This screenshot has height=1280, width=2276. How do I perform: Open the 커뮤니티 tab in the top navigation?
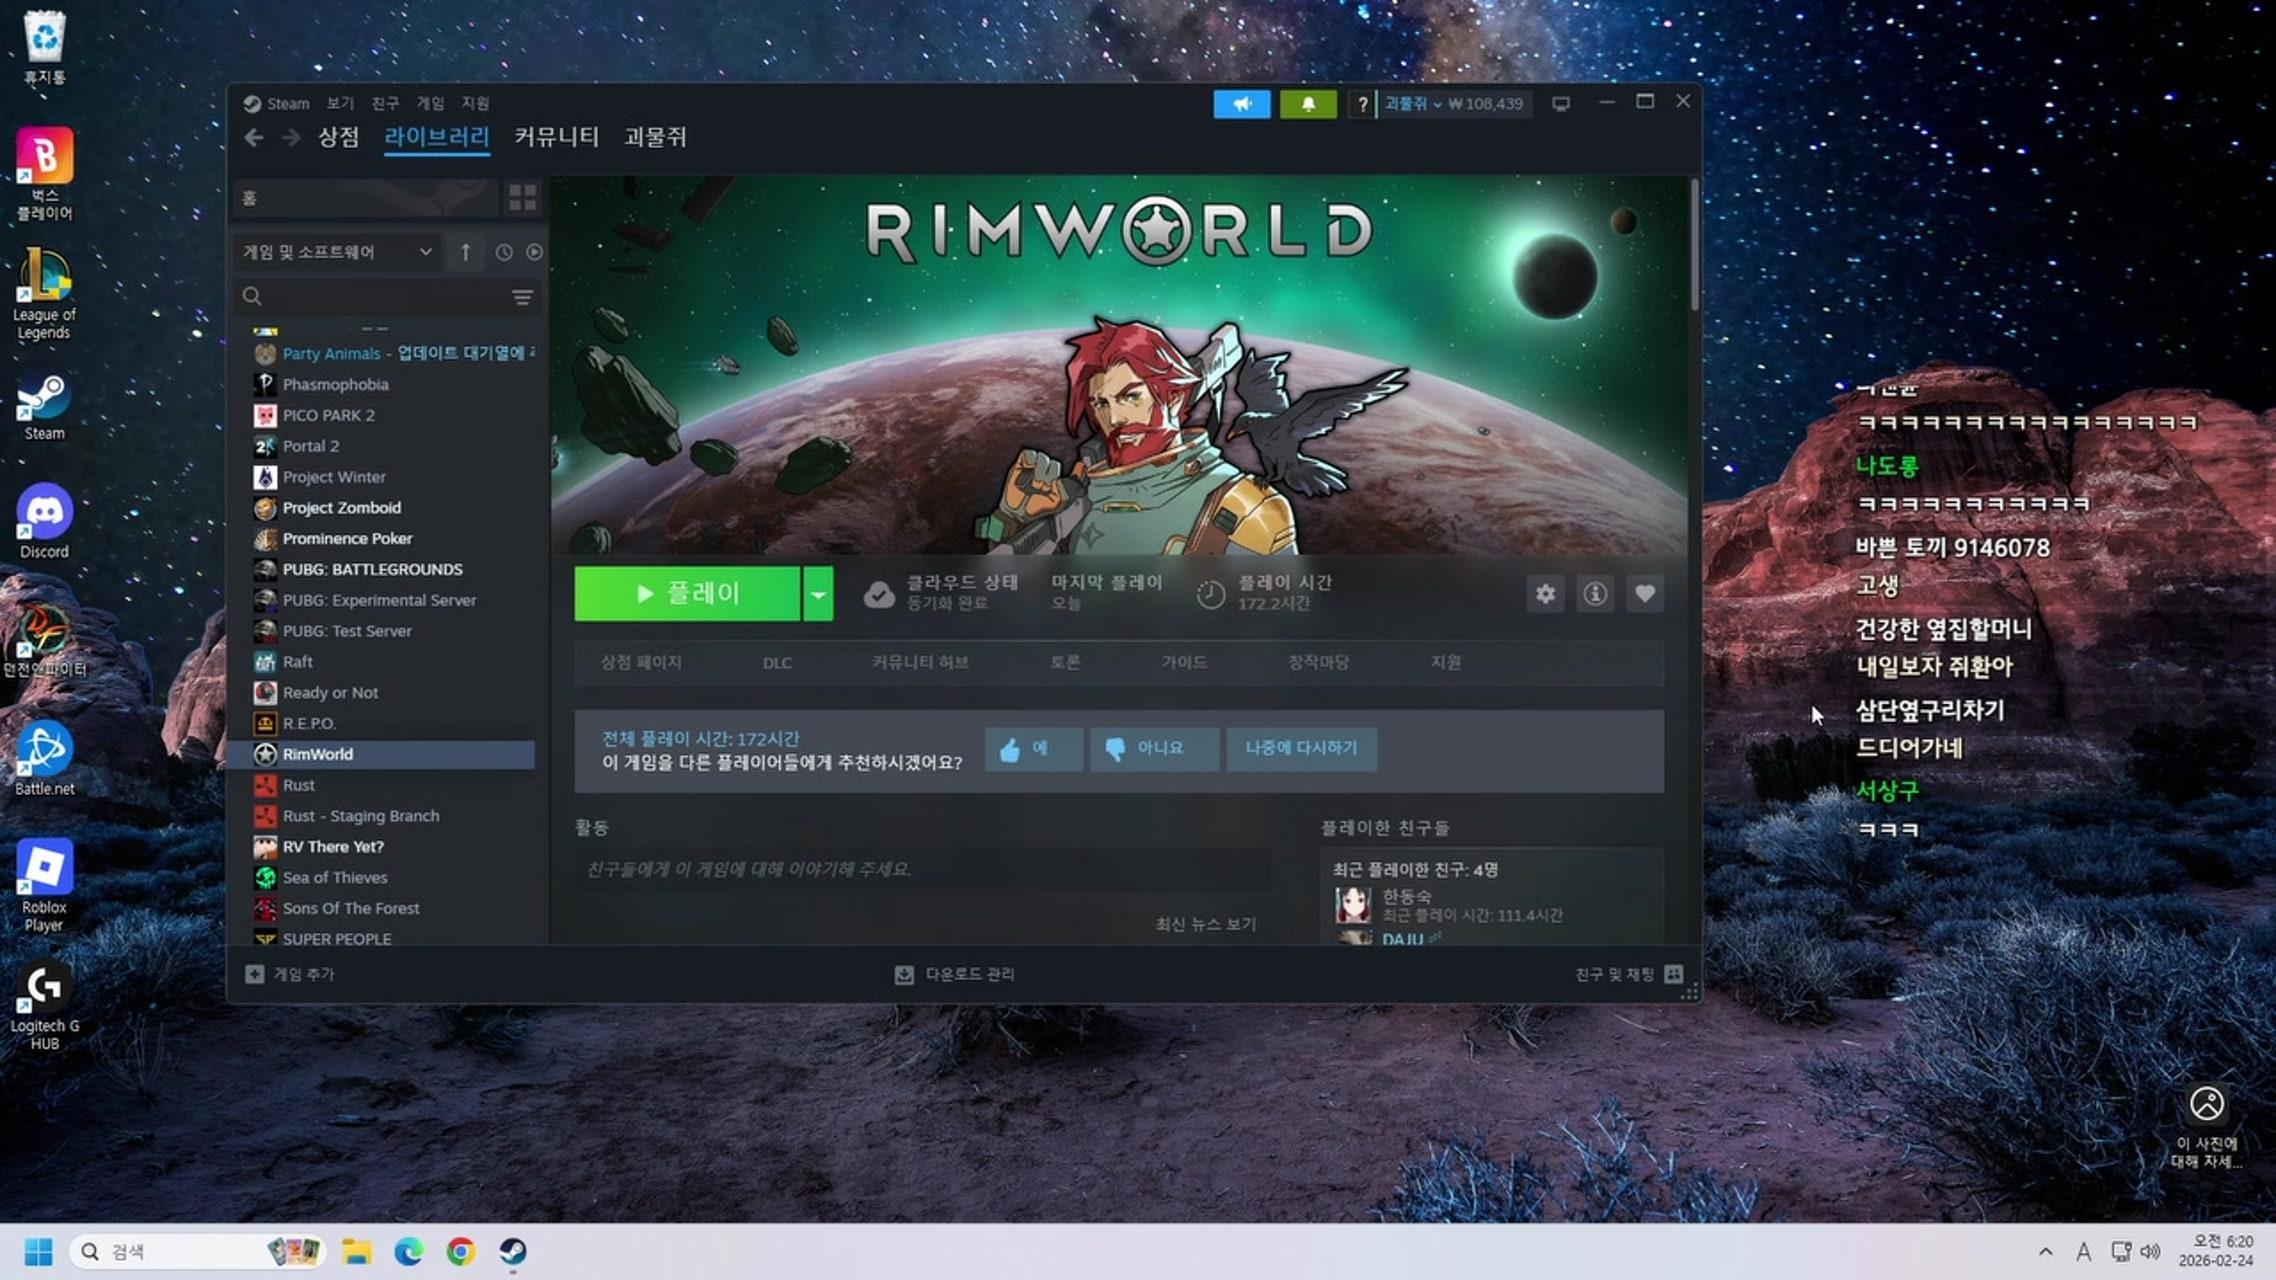(x=556, y=137)
